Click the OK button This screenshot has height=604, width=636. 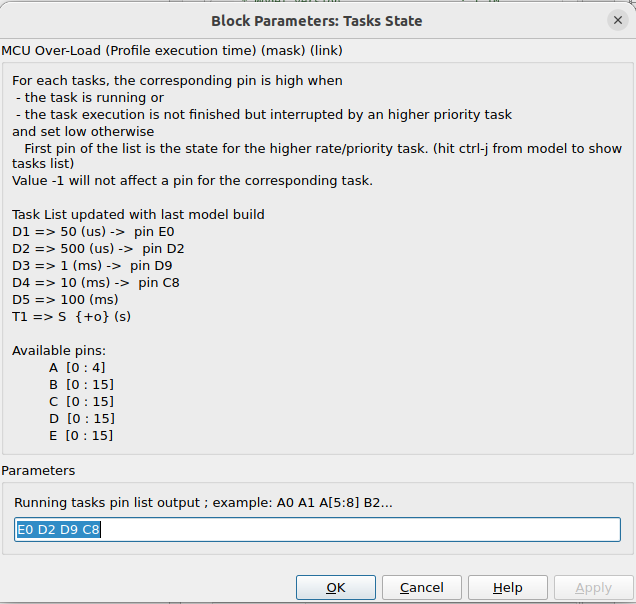pyautogui.click(x=336, y=588)
